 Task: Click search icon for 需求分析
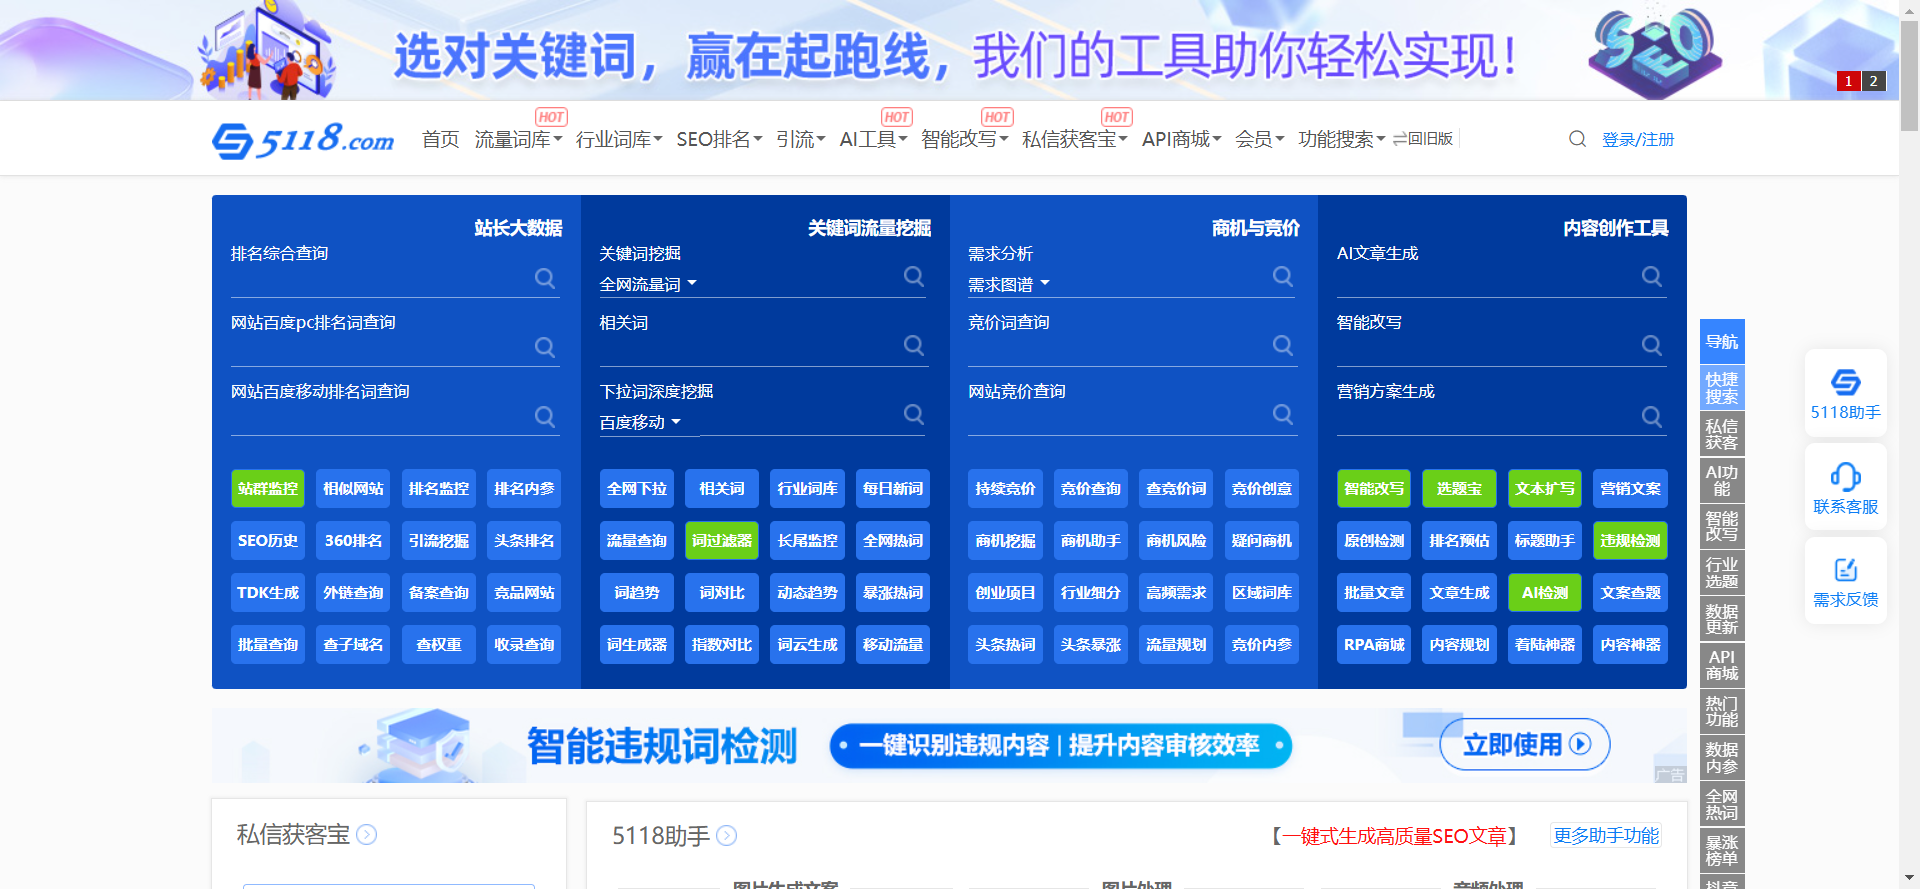1283,276
